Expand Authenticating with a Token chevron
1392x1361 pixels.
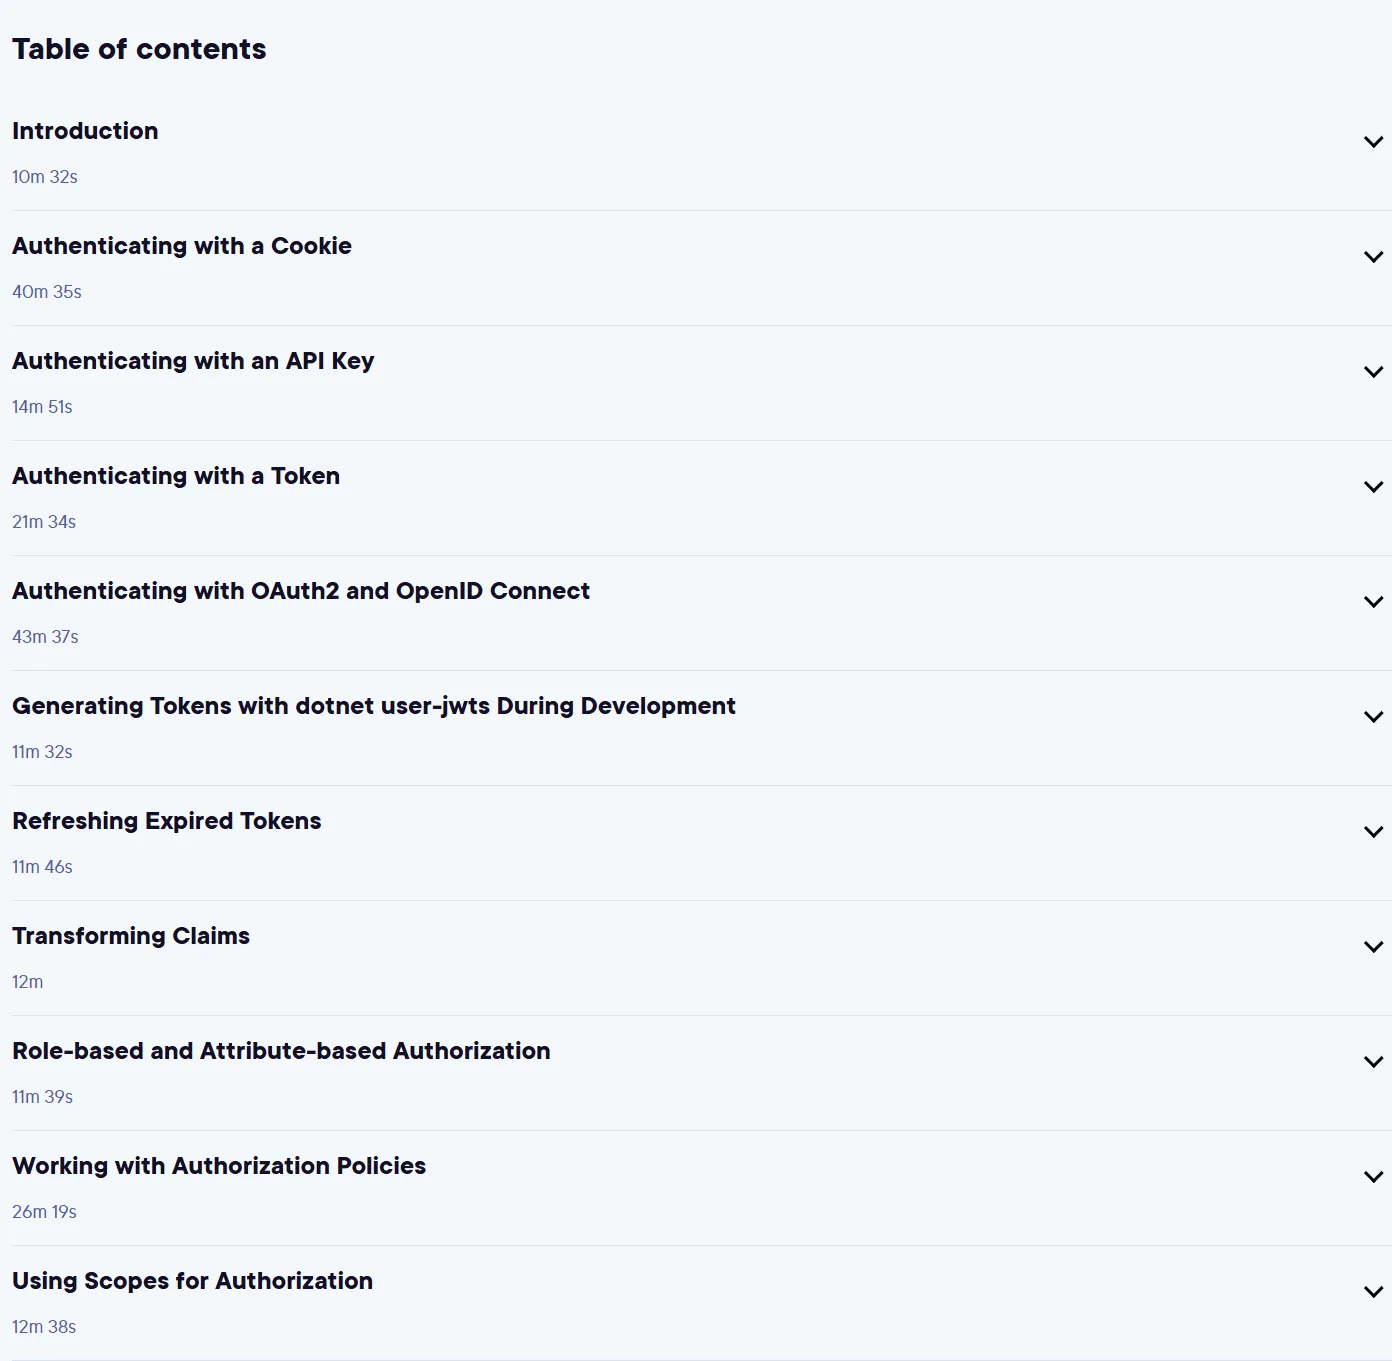[1373, 487]
